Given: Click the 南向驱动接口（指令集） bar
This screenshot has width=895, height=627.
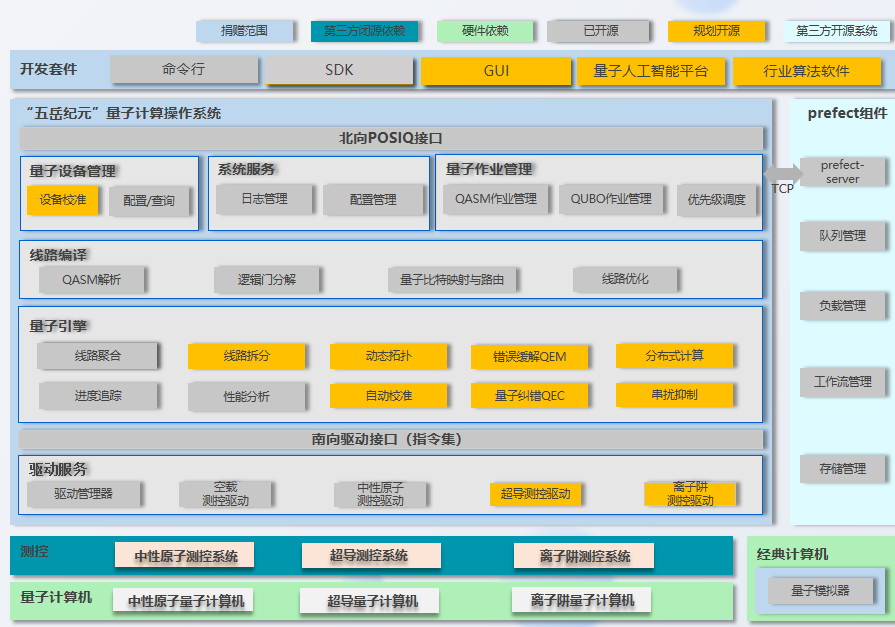Looking at the screenshot, I should click(391, 439).
